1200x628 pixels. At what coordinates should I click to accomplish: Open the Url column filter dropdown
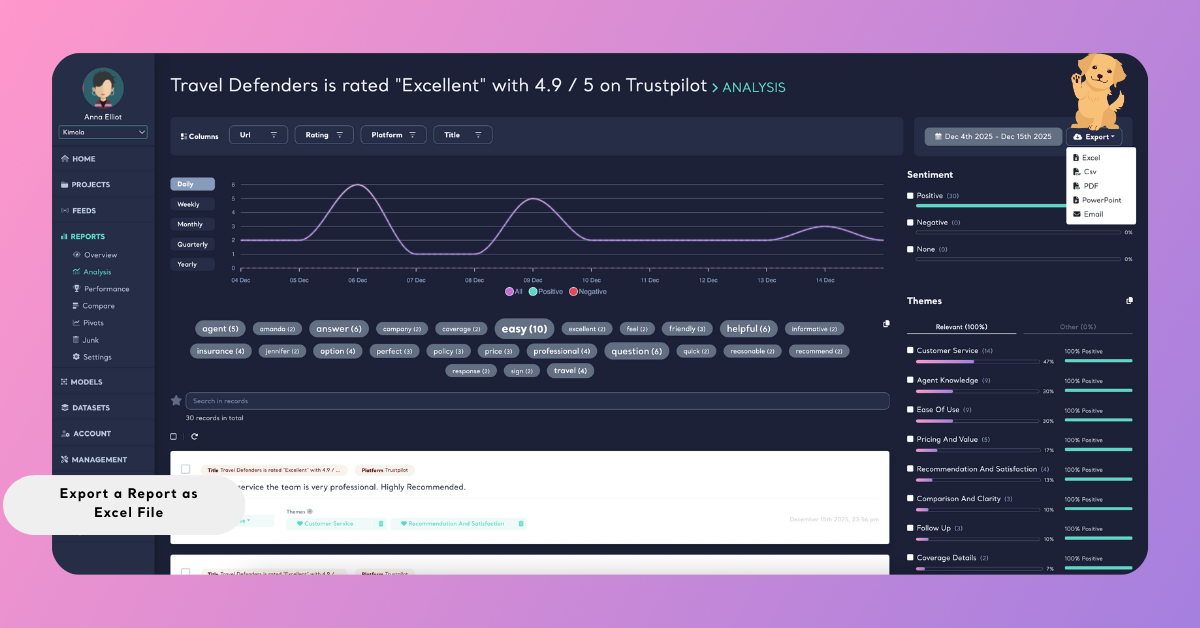[x=258, y=135]
